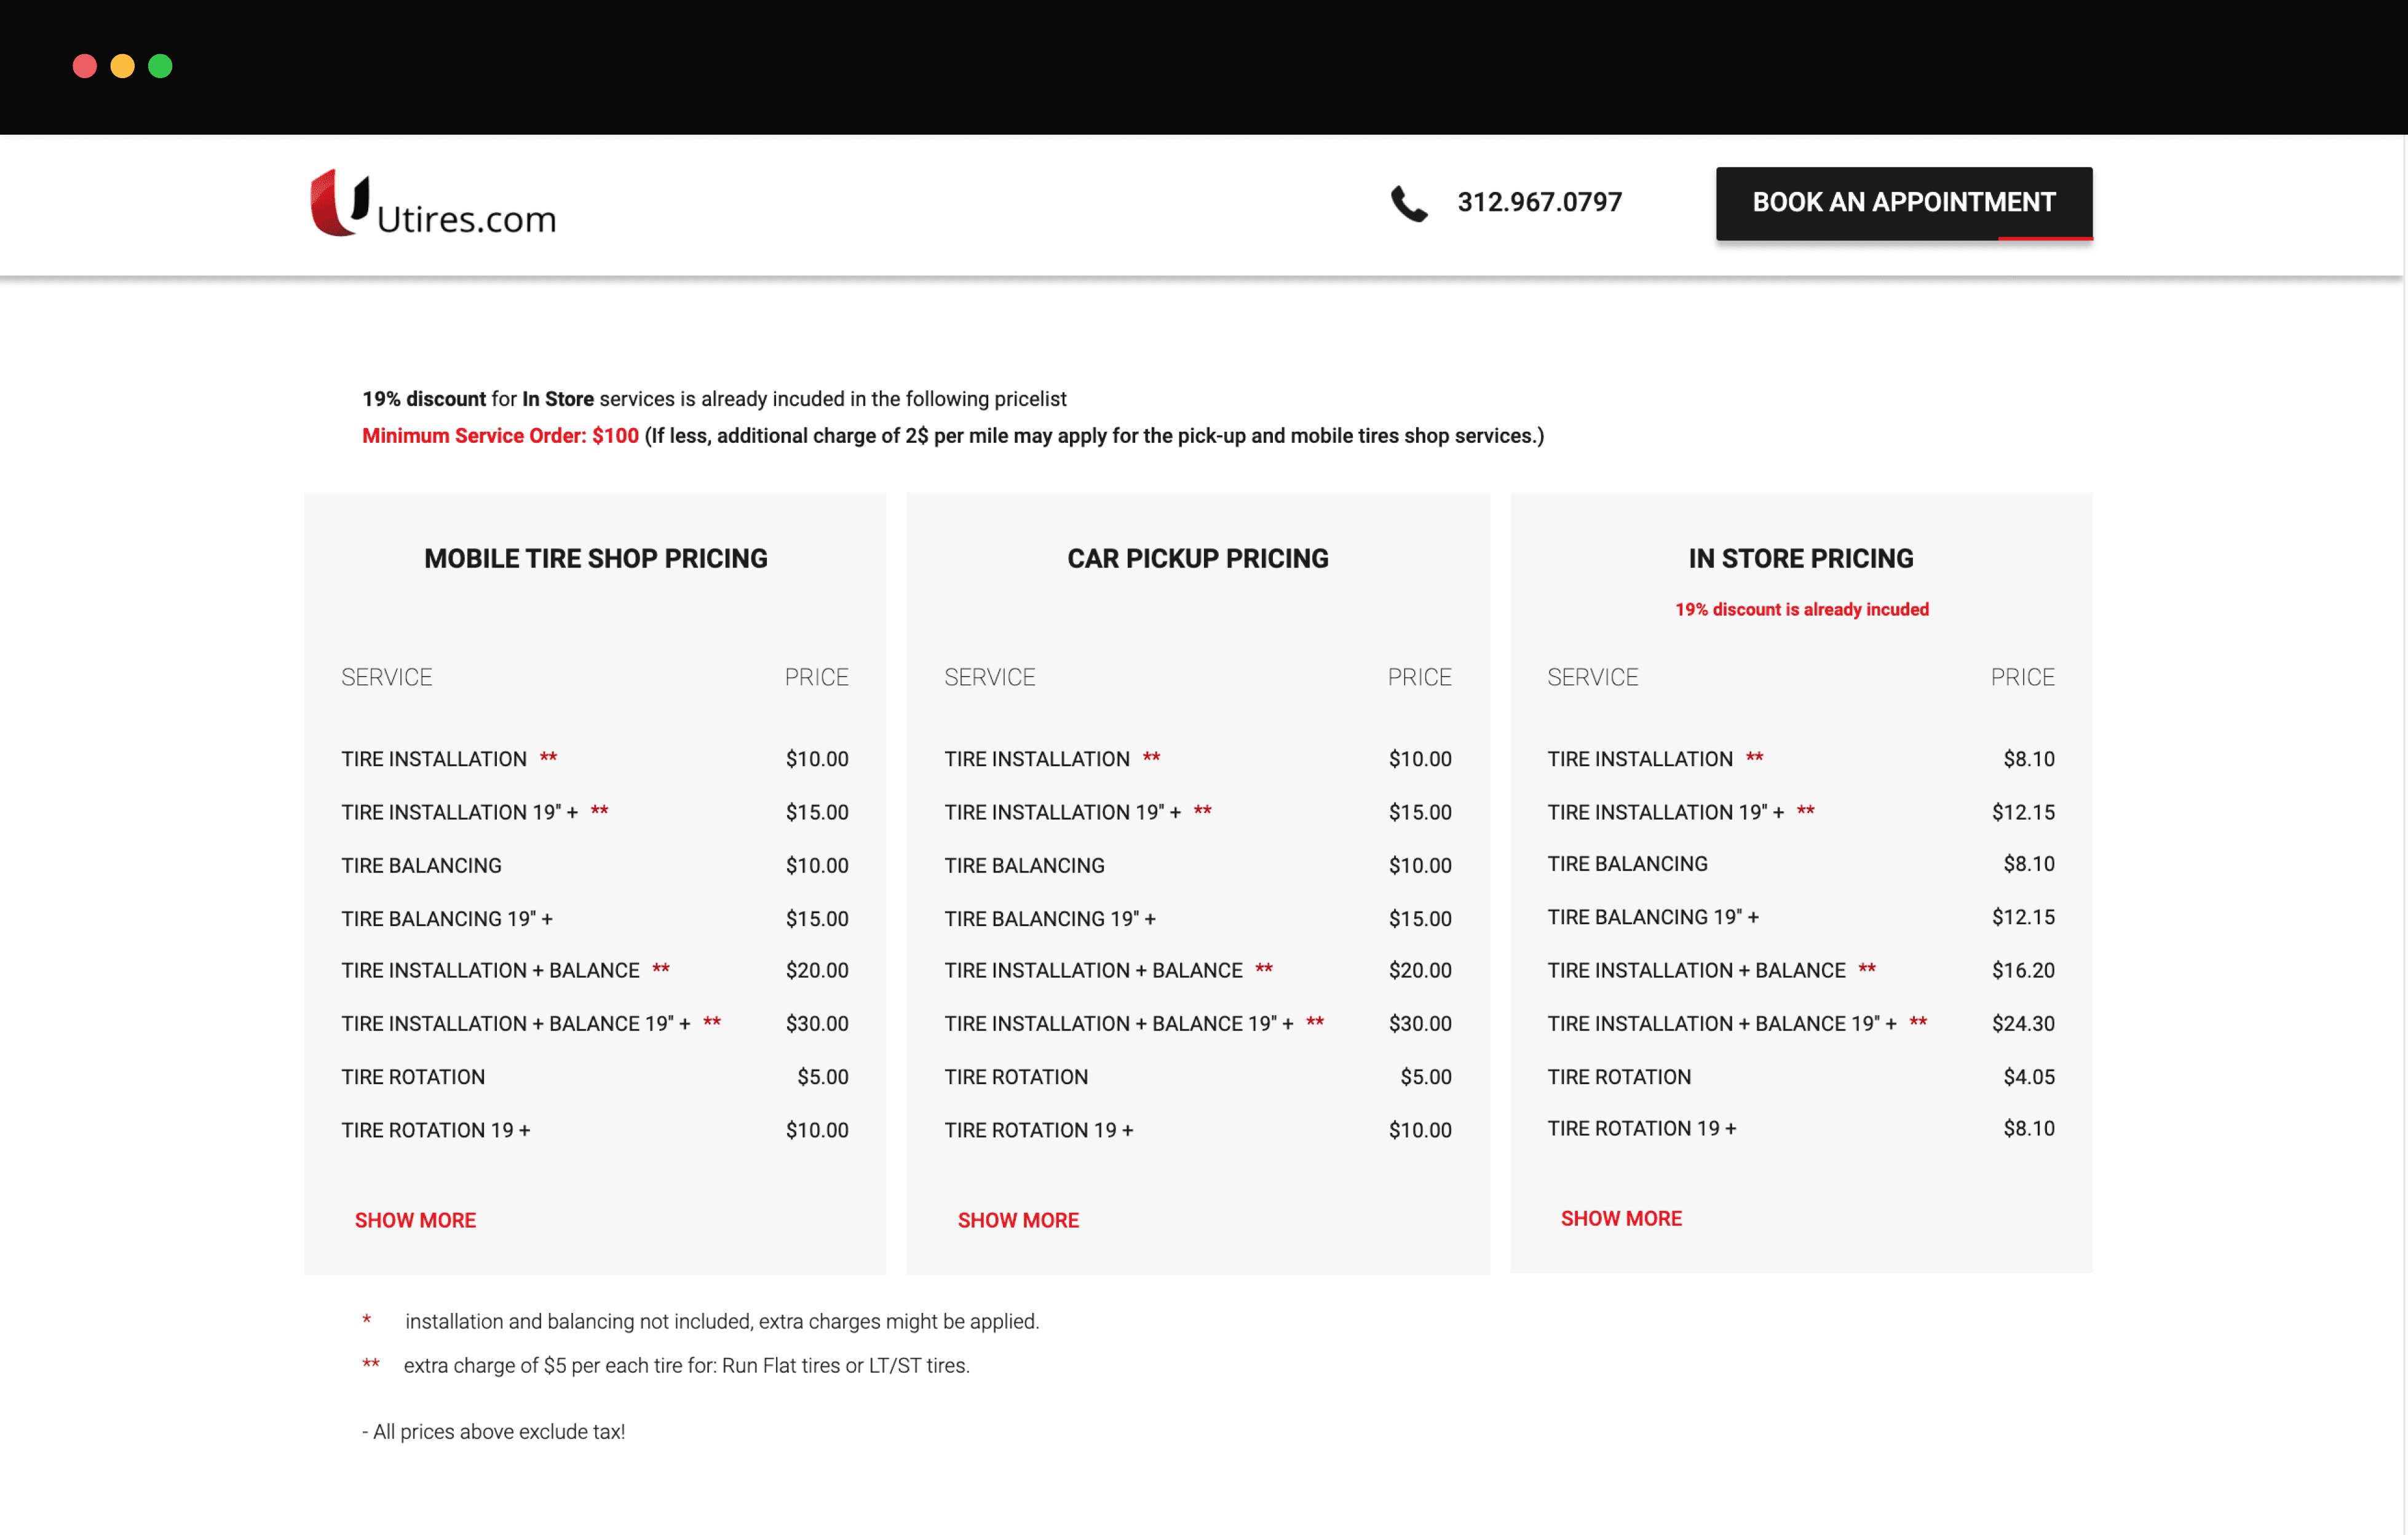Click red asterisks beside Mobile Tire Installation
Viewport: 2408px width, 1535px height.
(548, 758)
